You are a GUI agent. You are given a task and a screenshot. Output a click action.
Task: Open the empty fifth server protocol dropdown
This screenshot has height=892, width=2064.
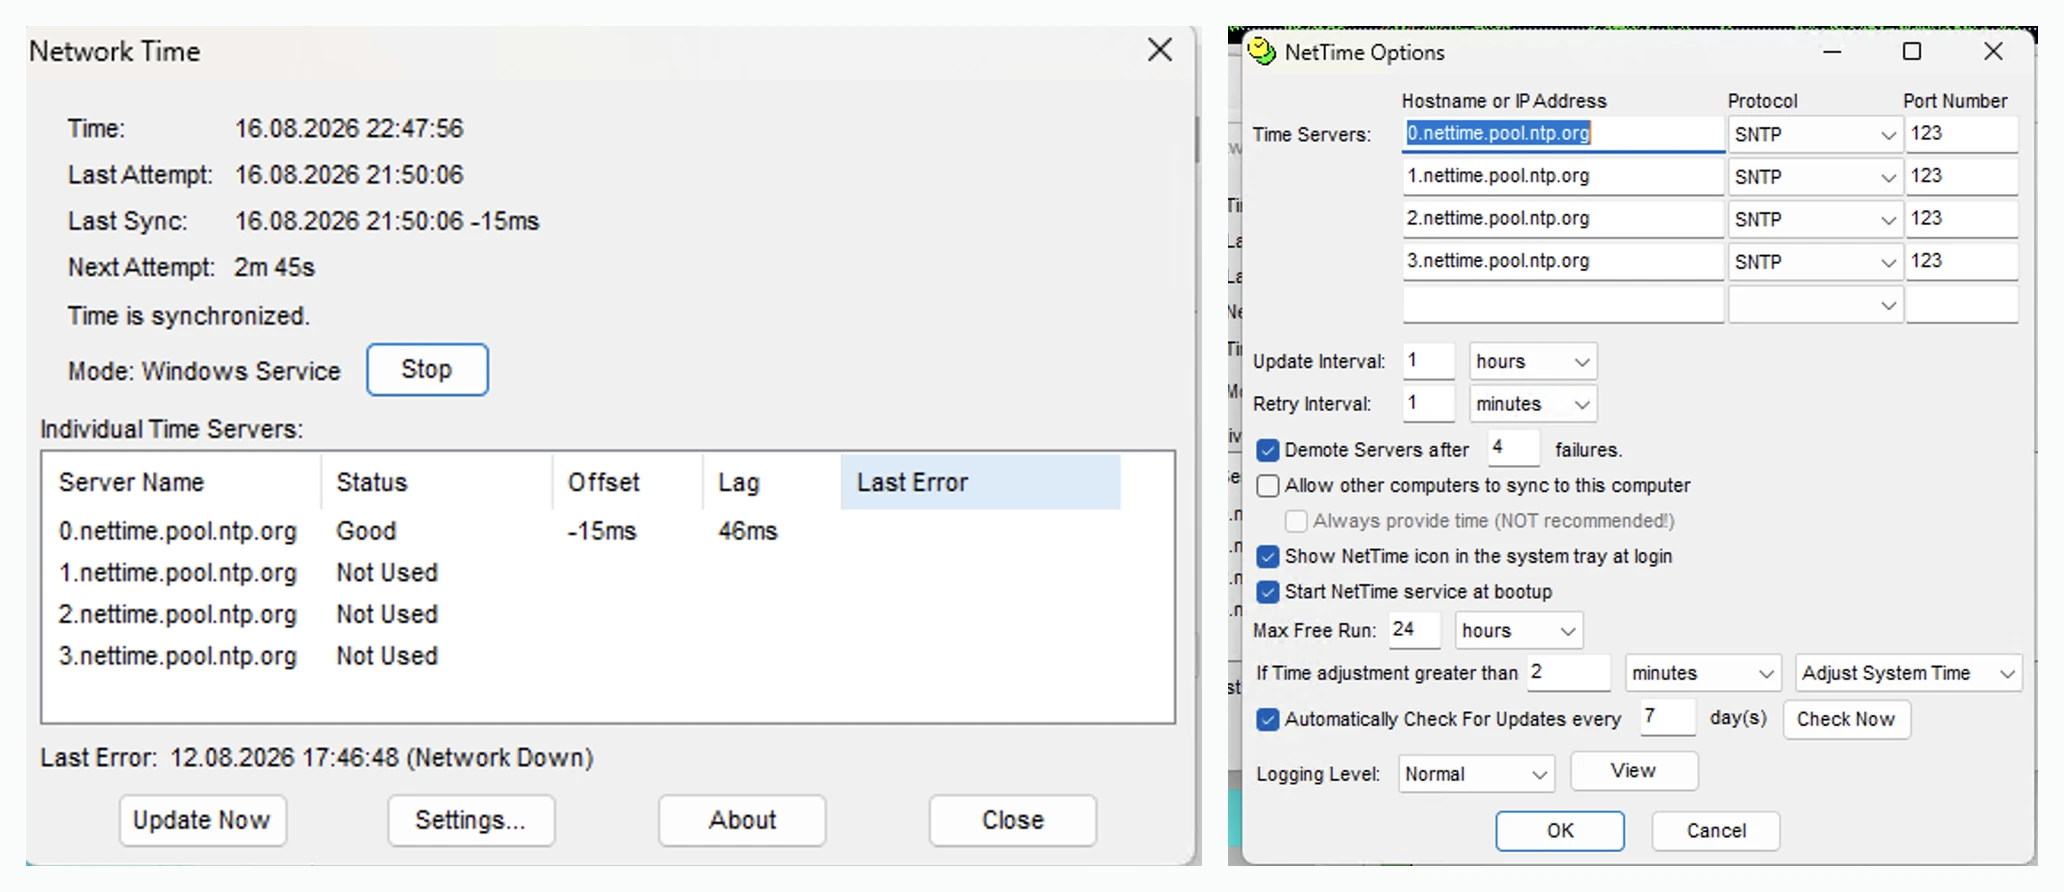[x=1815, y=305]
